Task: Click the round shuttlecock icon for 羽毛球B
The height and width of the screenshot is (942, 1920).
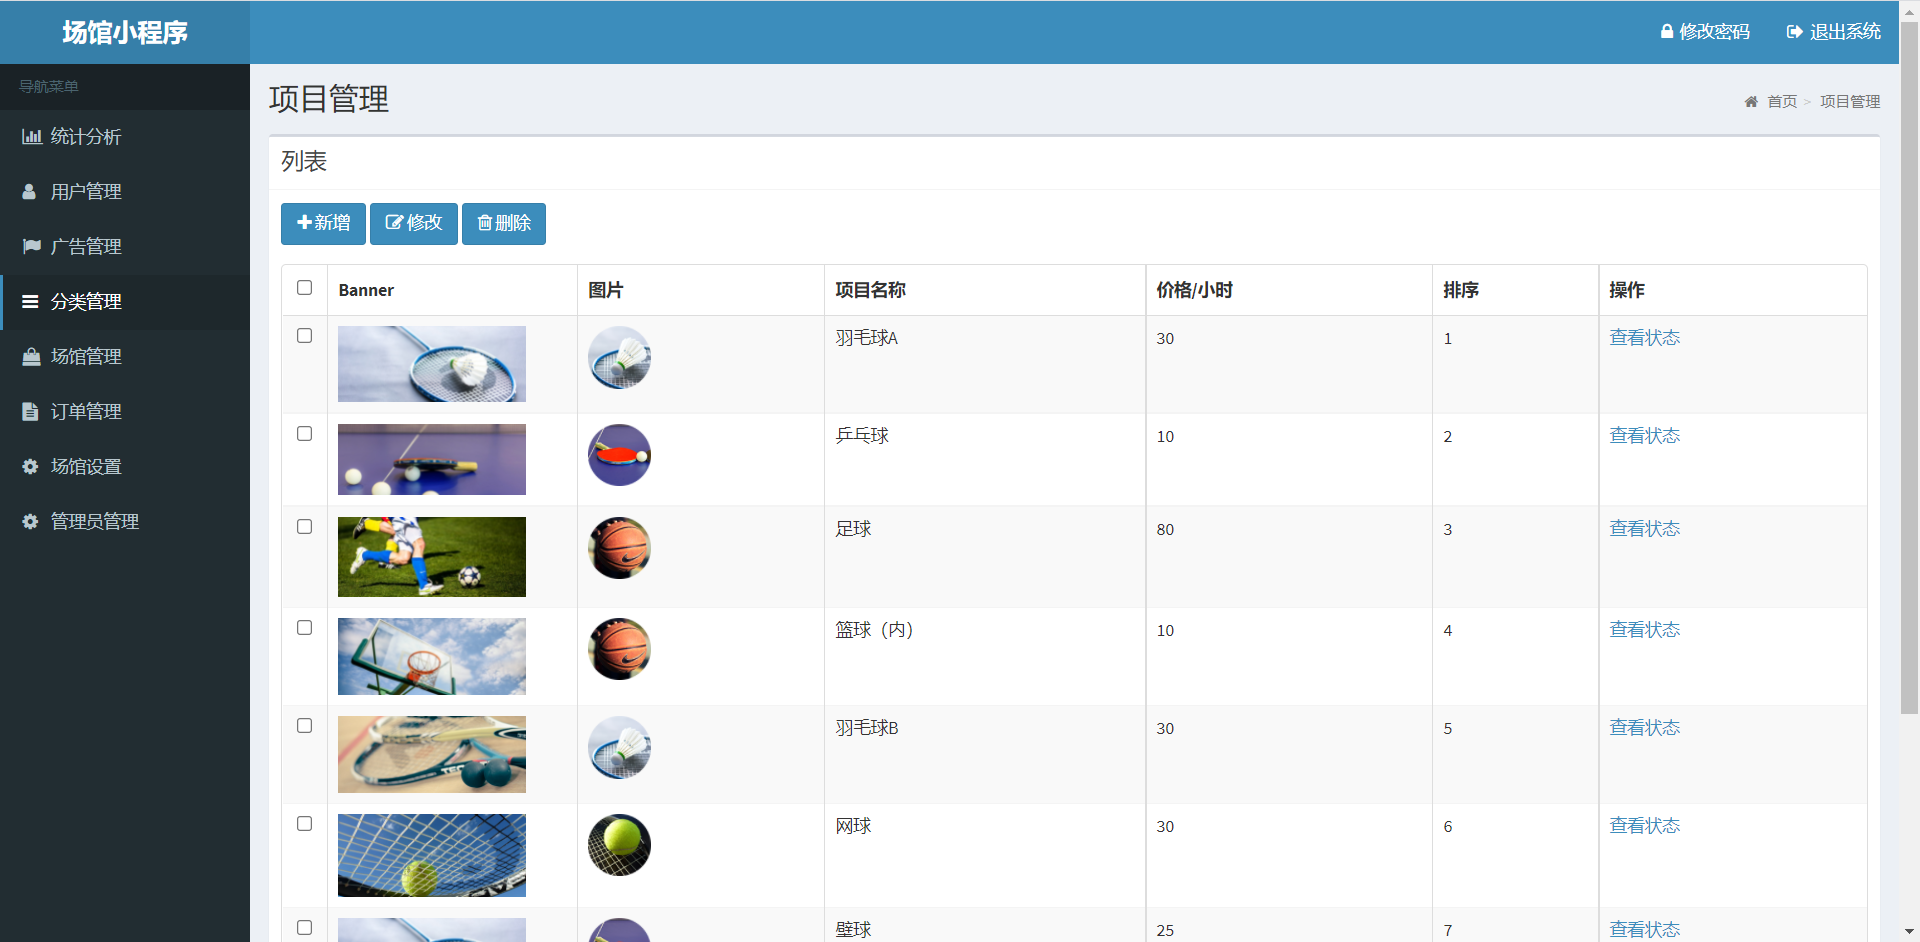Action: pos(619,747)
